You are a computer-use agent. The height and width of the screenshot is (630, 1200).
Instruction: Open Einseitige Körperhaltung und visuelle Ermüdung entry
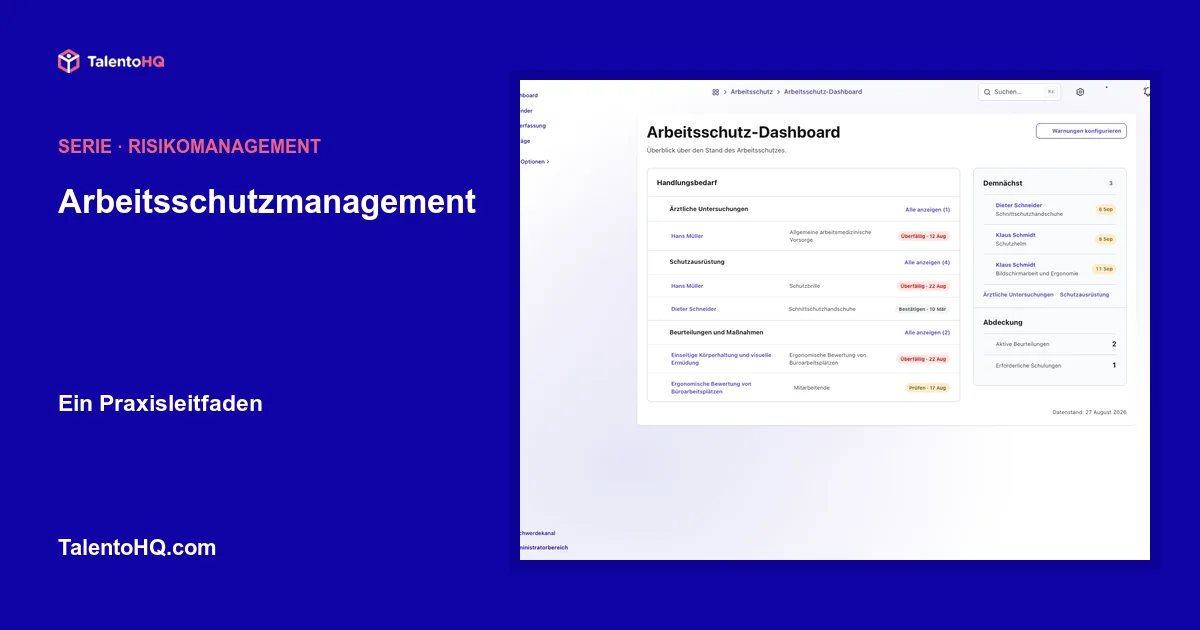point(721,359)
